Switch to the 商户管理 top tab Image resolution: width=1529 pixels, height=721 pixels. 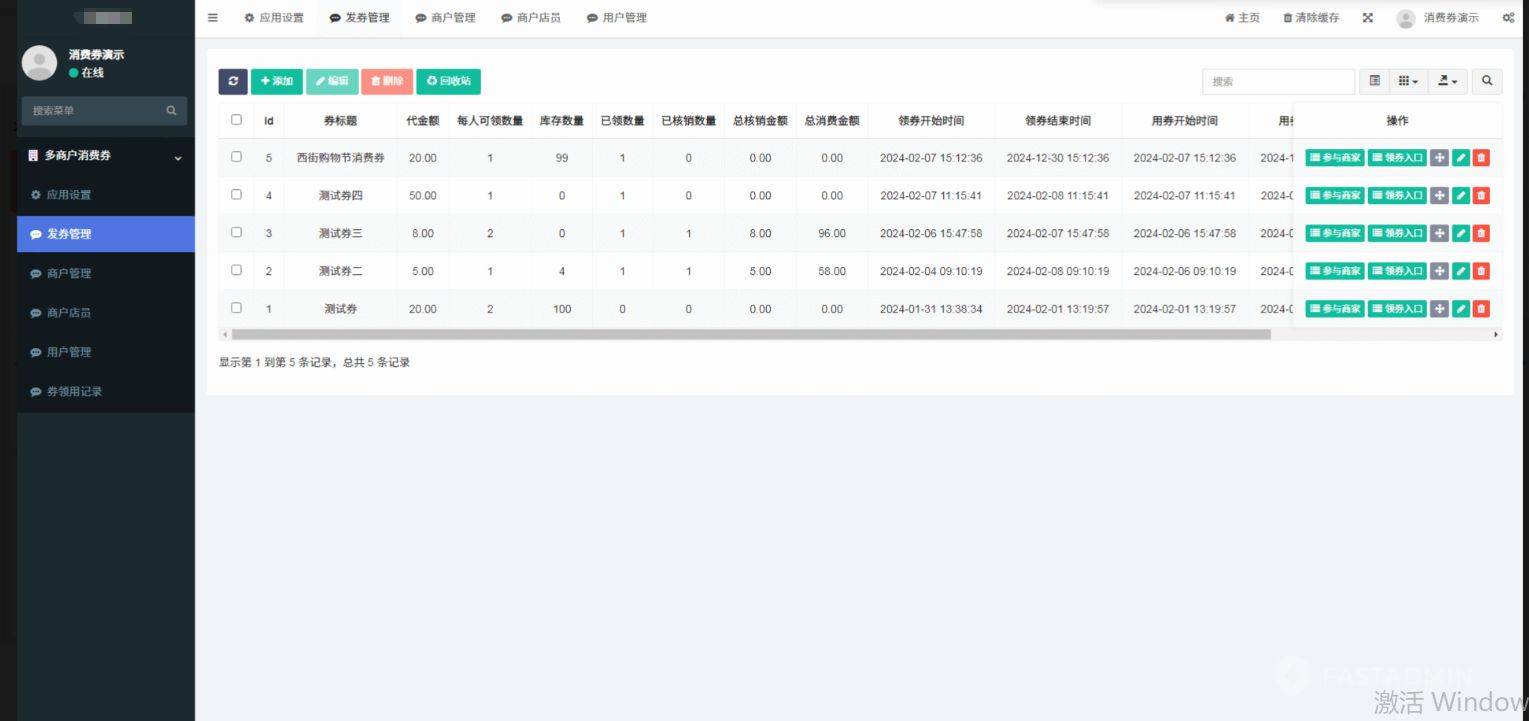[x=446, y=18]
